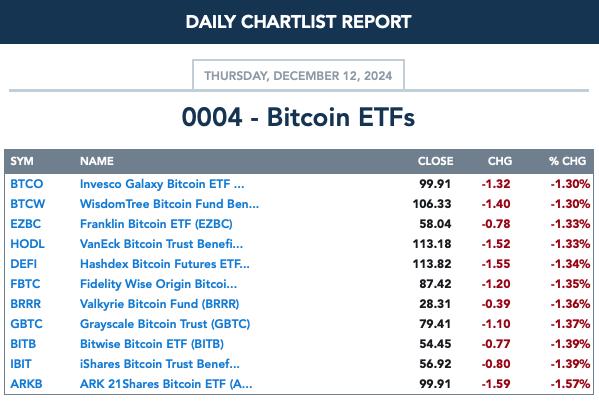Open Valkyrie Bitcoin Fund (BRRR) link
Viewport: 599px width, 401px height.
160,304
